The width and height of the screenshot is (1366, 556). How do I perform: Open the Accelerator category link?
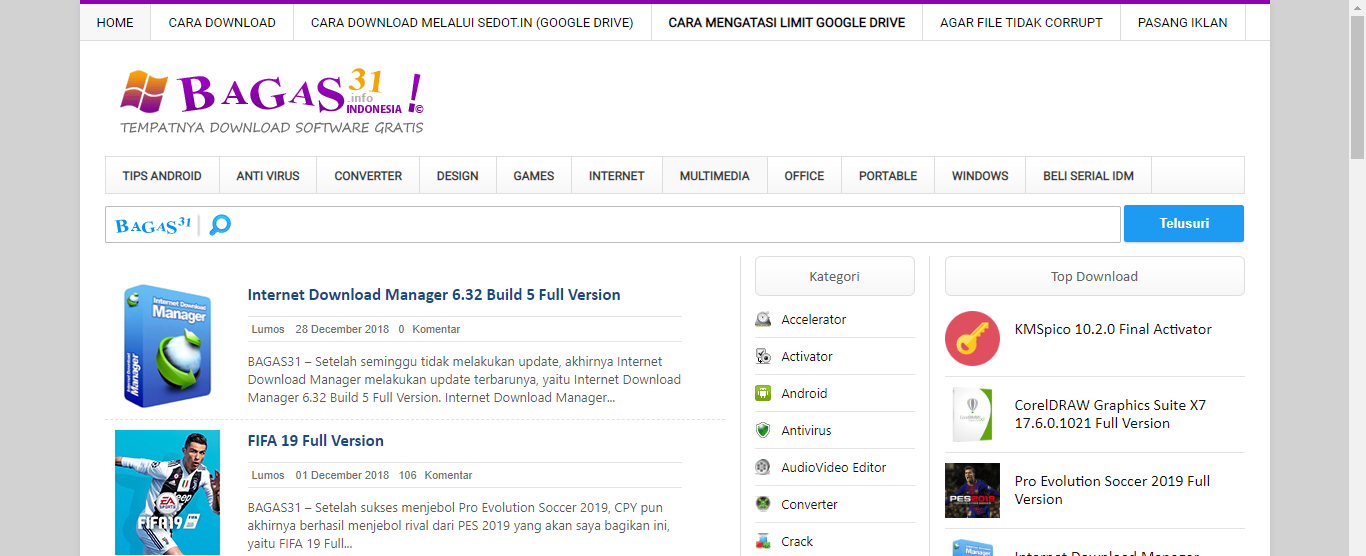pos(814,320)
